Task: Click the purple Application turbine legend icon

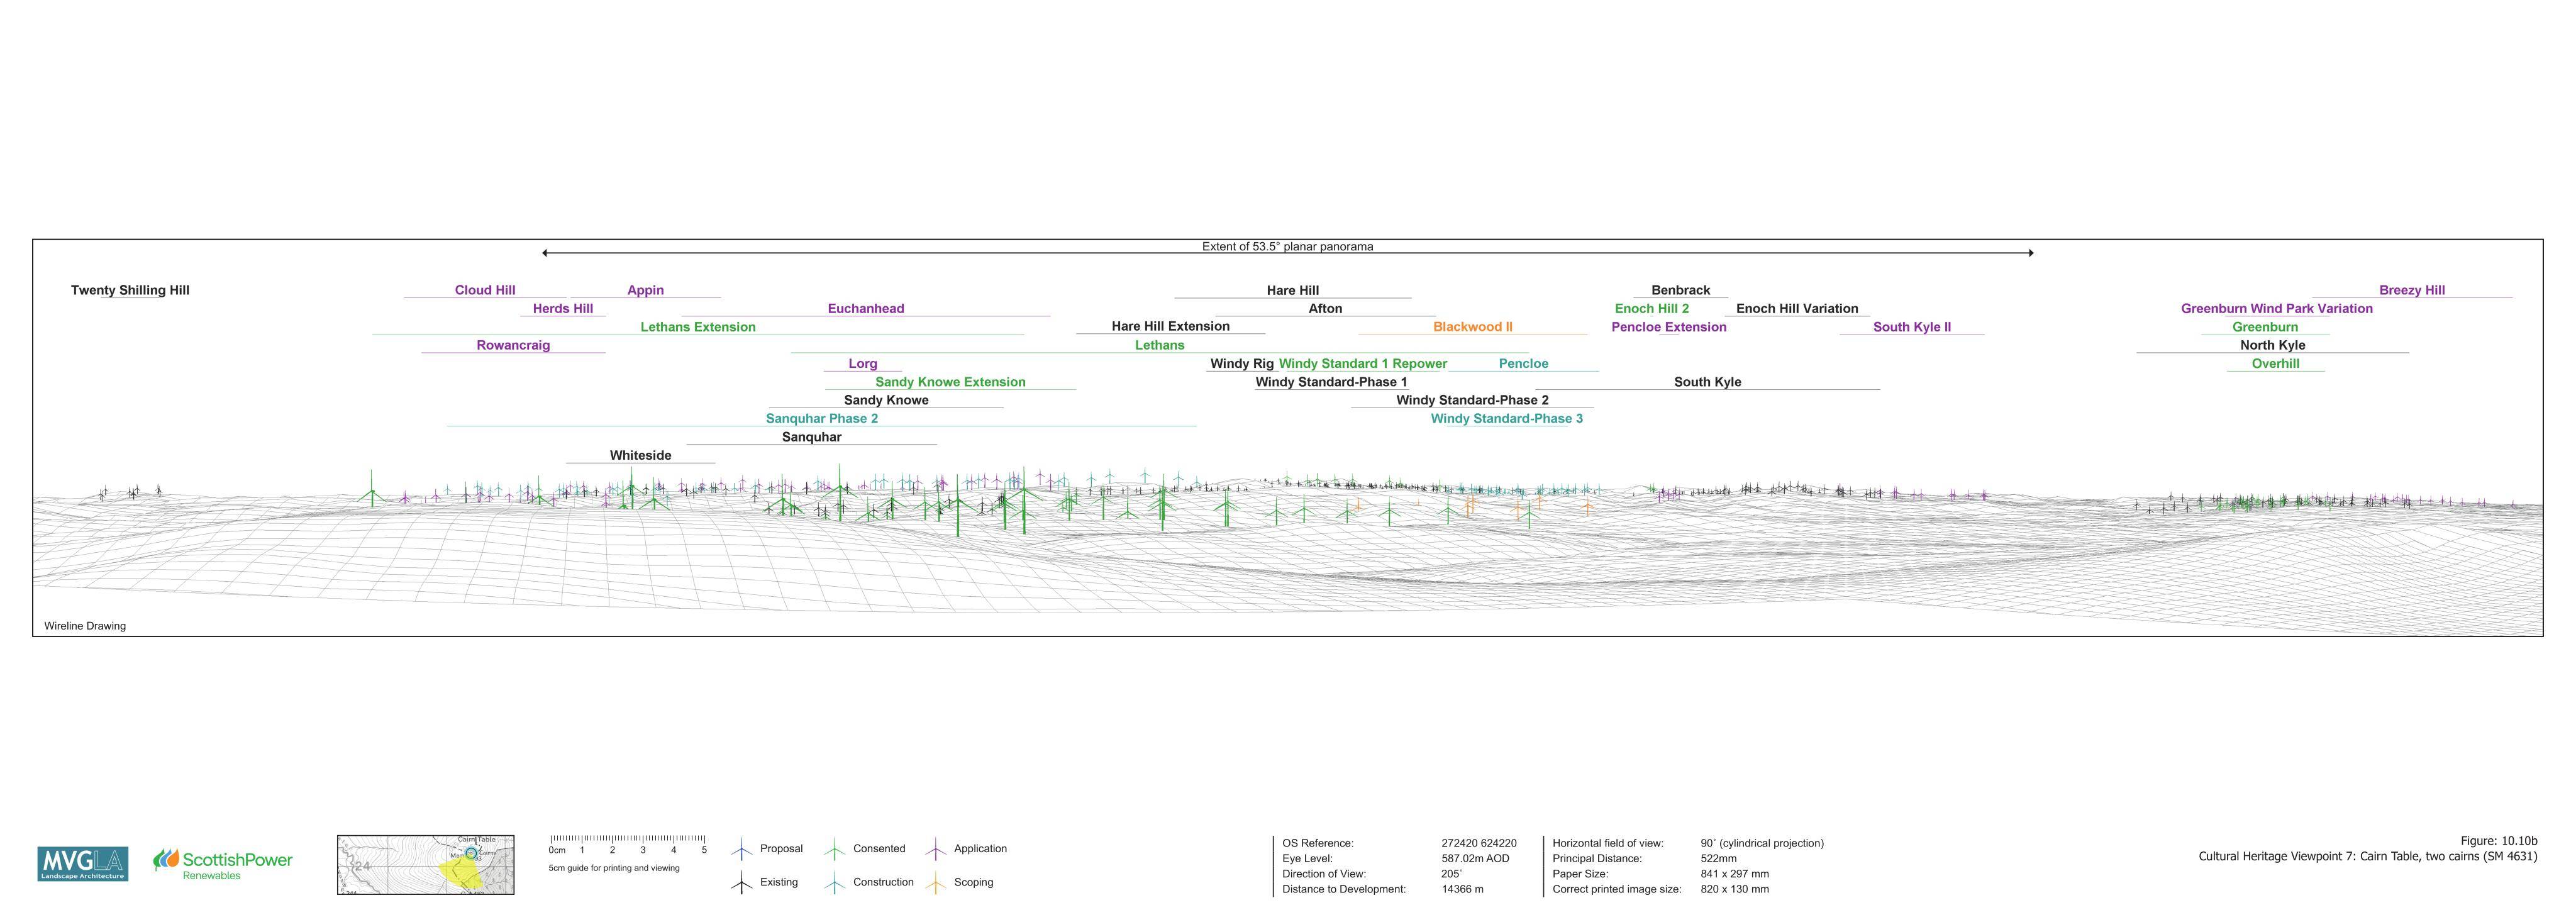Action: [935, 850]
